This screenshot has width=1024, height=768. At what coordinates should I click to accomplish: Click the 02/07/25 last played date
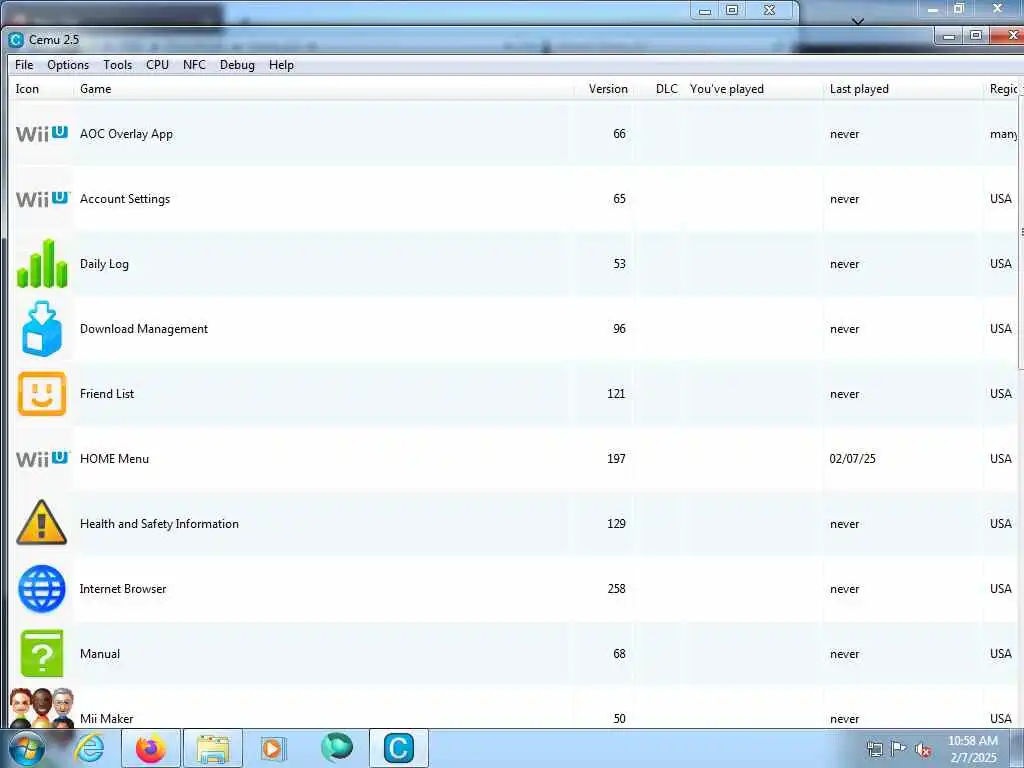(852, 458)
